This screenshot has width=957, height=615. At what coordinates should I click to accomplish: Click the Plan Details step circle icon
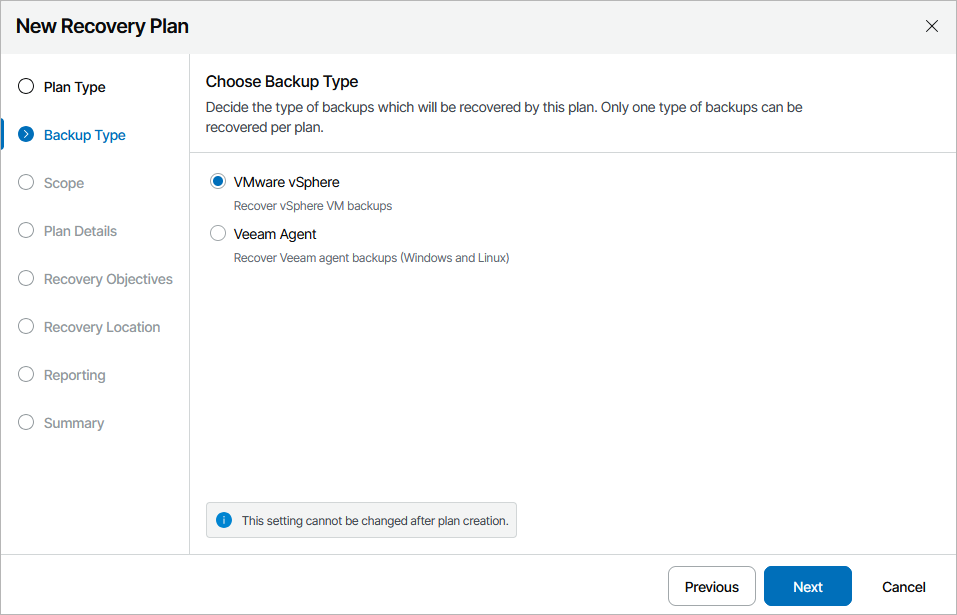[x=25, y=230]
